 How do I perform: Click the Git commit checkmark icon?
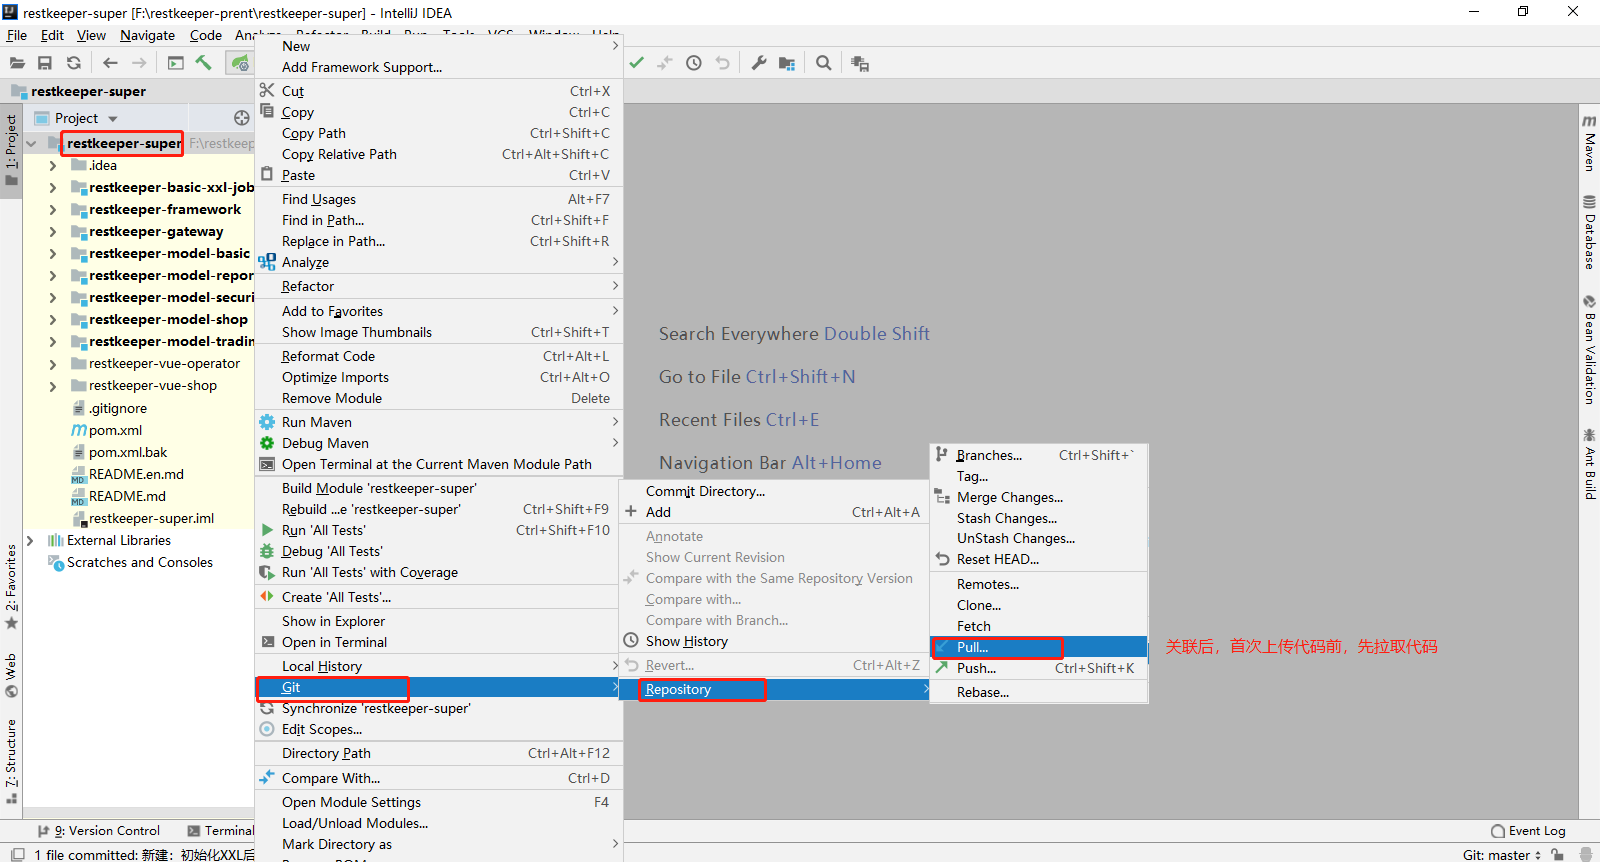point(637,63)
